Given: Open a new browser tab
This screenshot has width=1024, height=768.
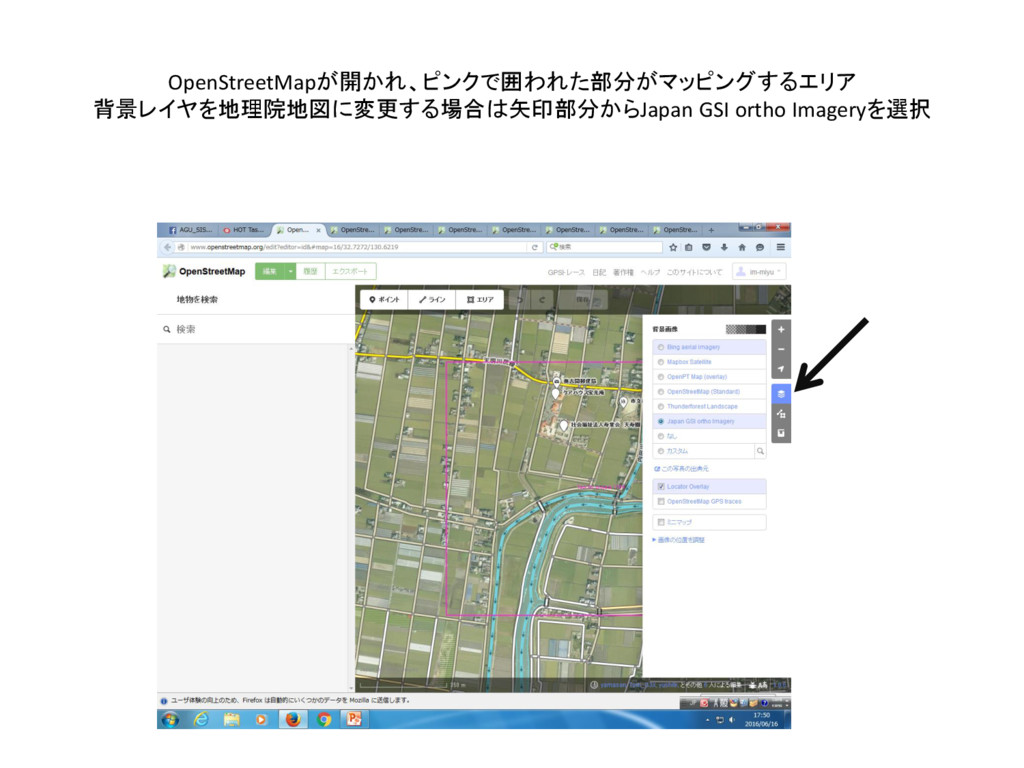Looking at the screenshot, I should click(711, 230).
